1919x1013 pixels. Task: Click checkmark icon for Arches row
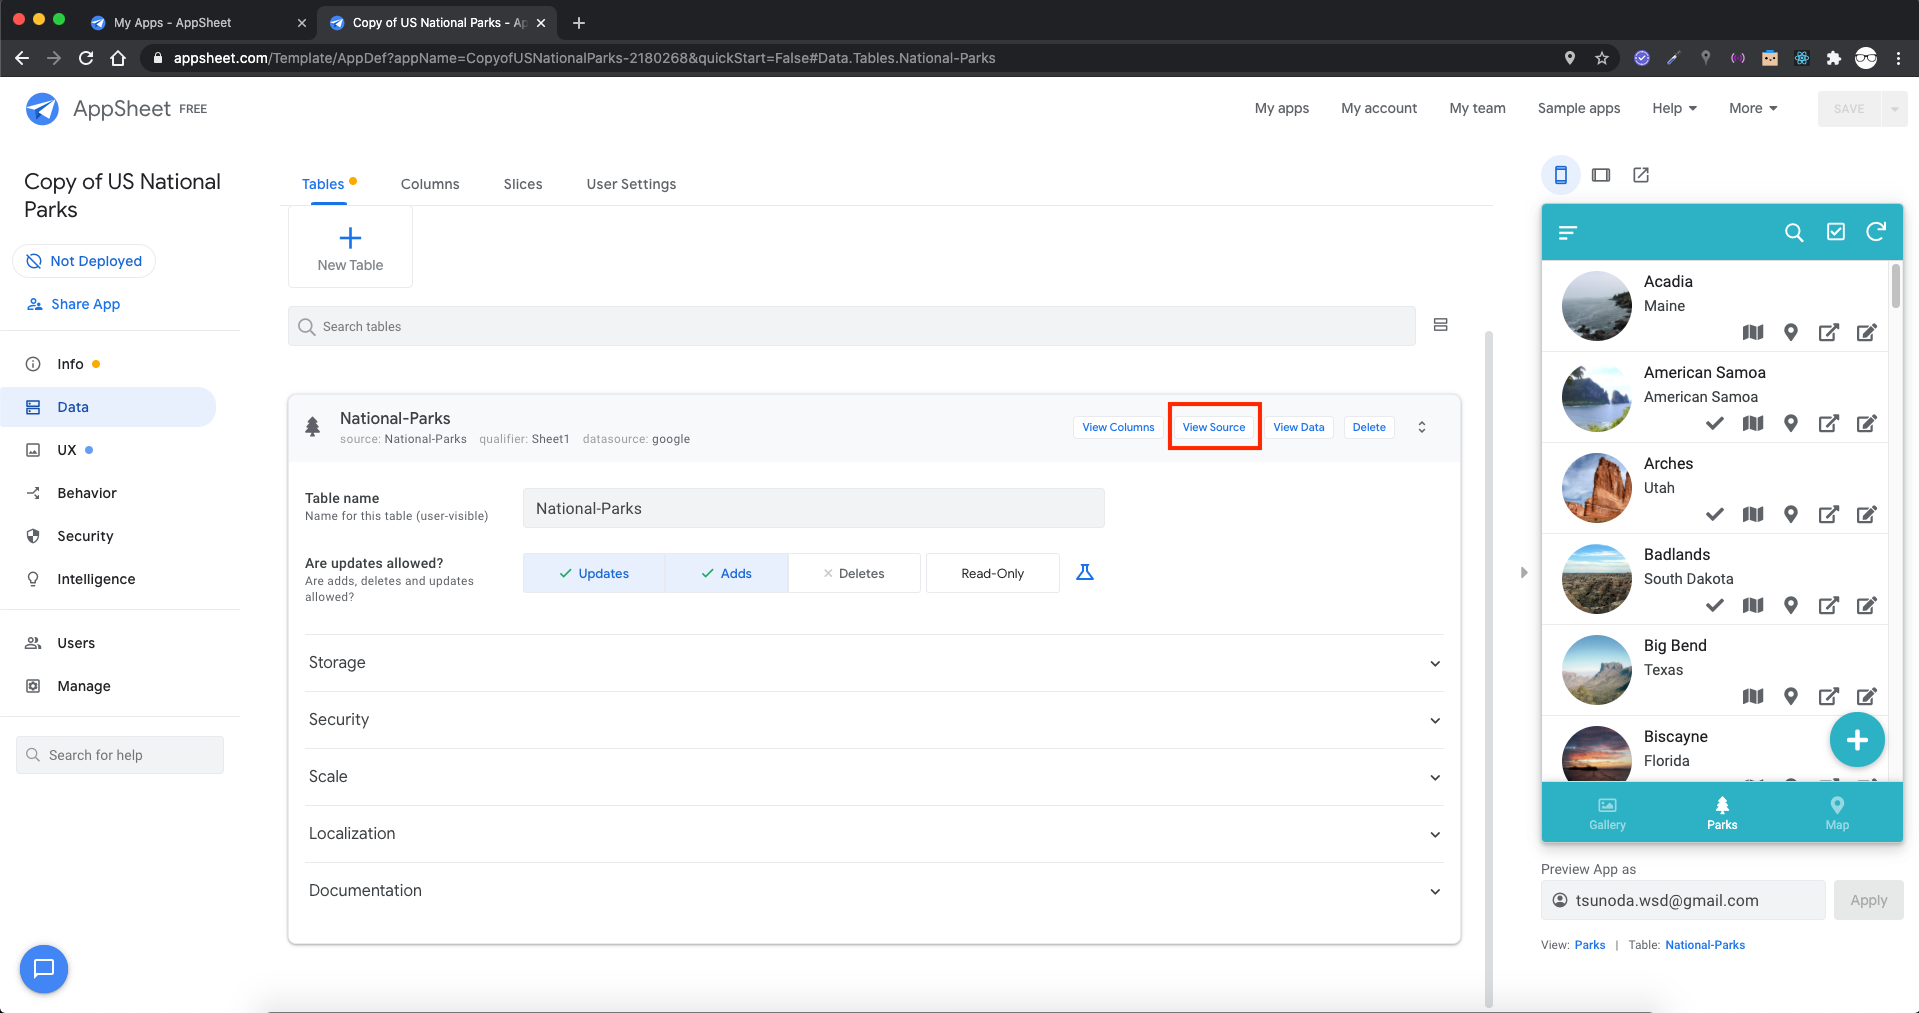pyautogui.click(x=1715, y=515)
